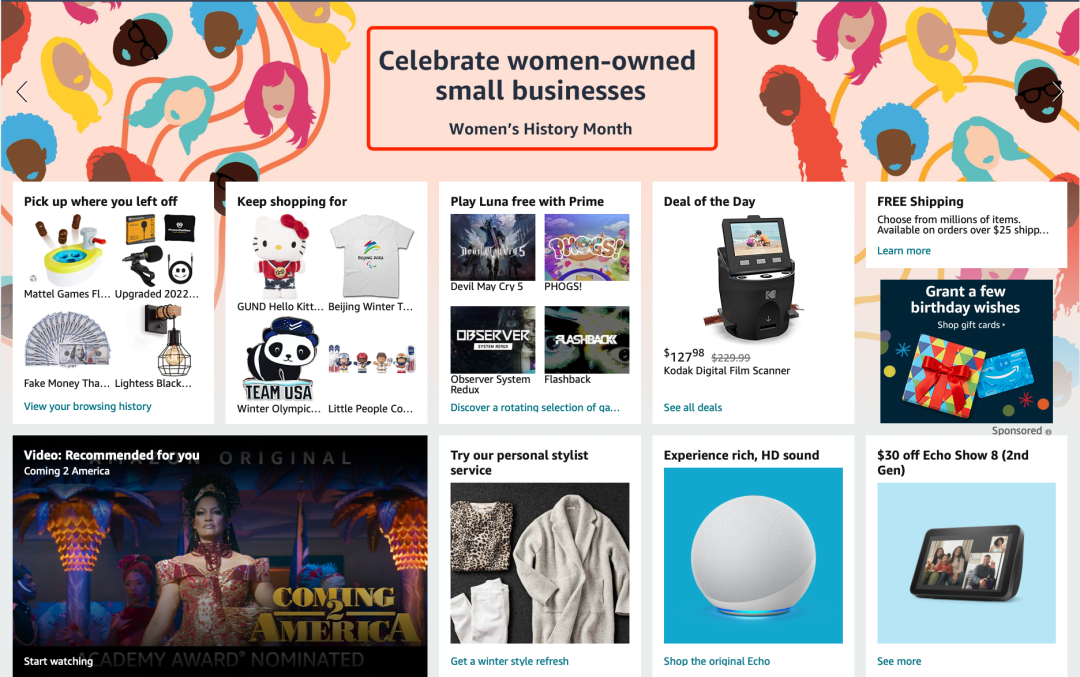Open View your browsing history link
The height and width of the screenshot is (677, 1080).
point(87,406)
